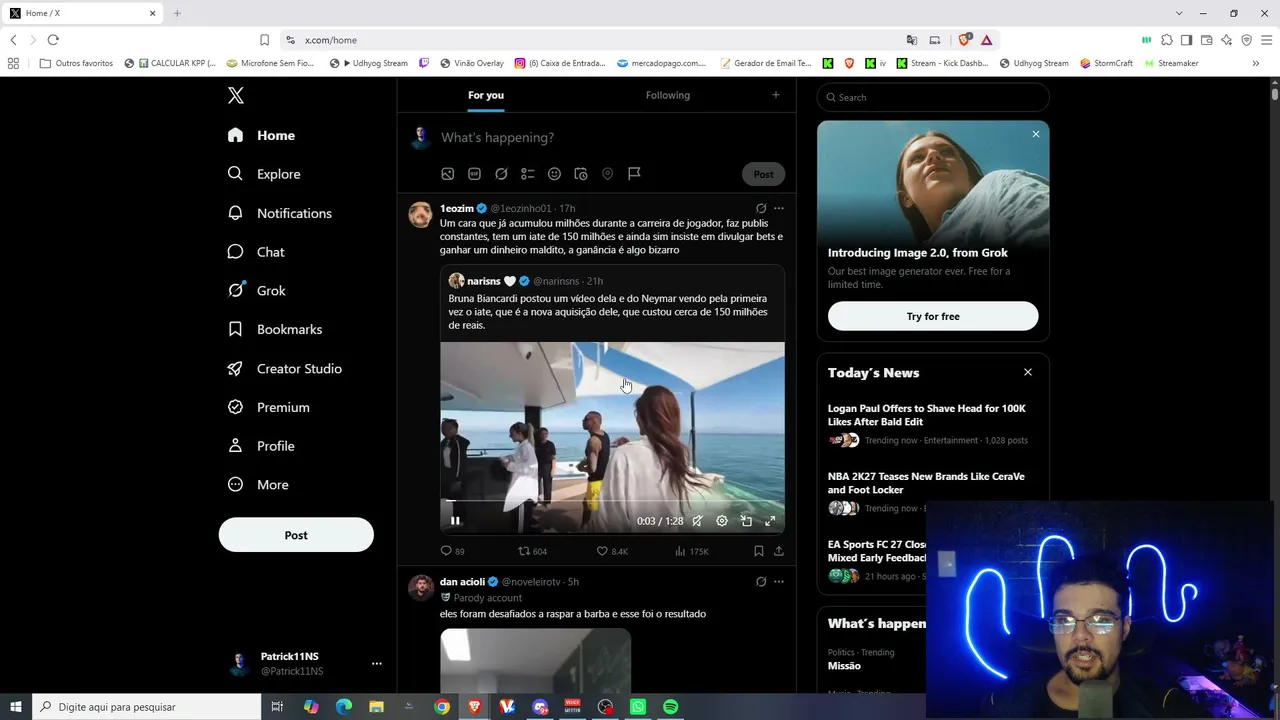Open more options for dan acioli's post
Viewport: 1280px width, 720px height.
click(x=779, y=582)
